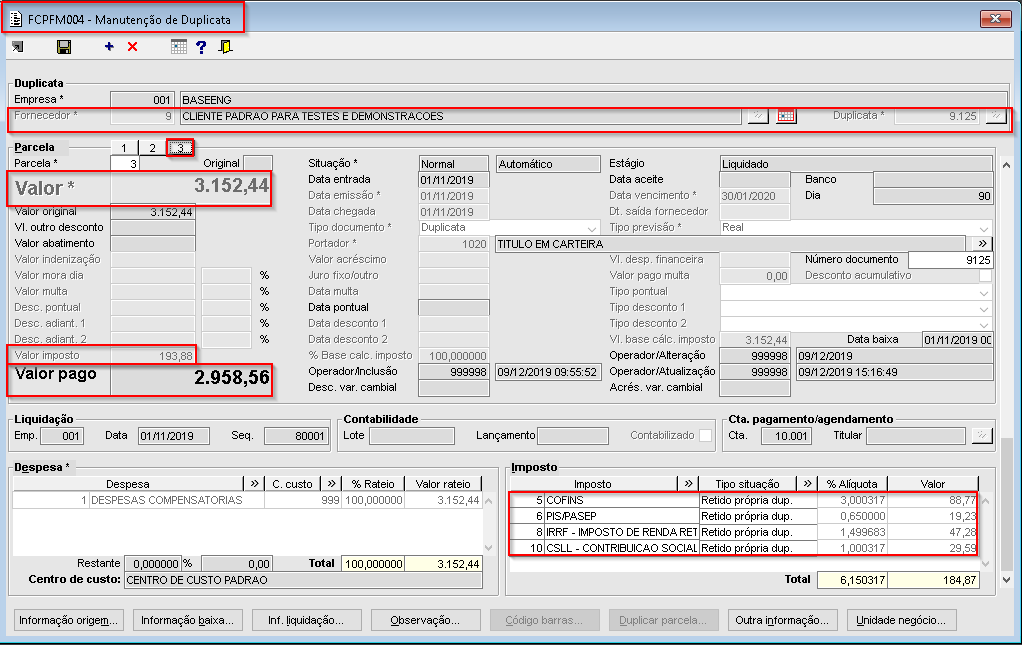
Task: Click the Titular lookup button
Action: [982, 435]
